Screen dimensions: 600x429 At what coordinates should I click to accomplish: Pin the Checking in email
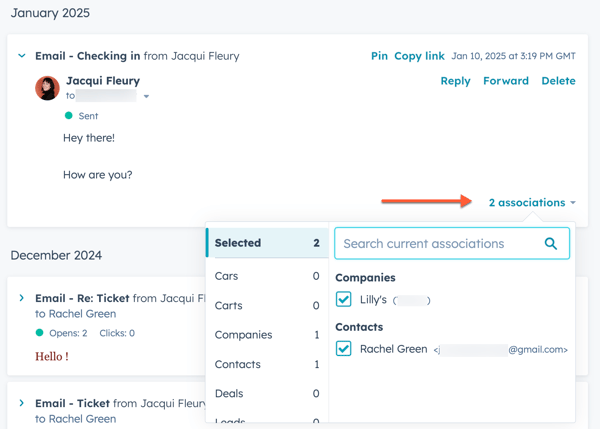[379, 56]
